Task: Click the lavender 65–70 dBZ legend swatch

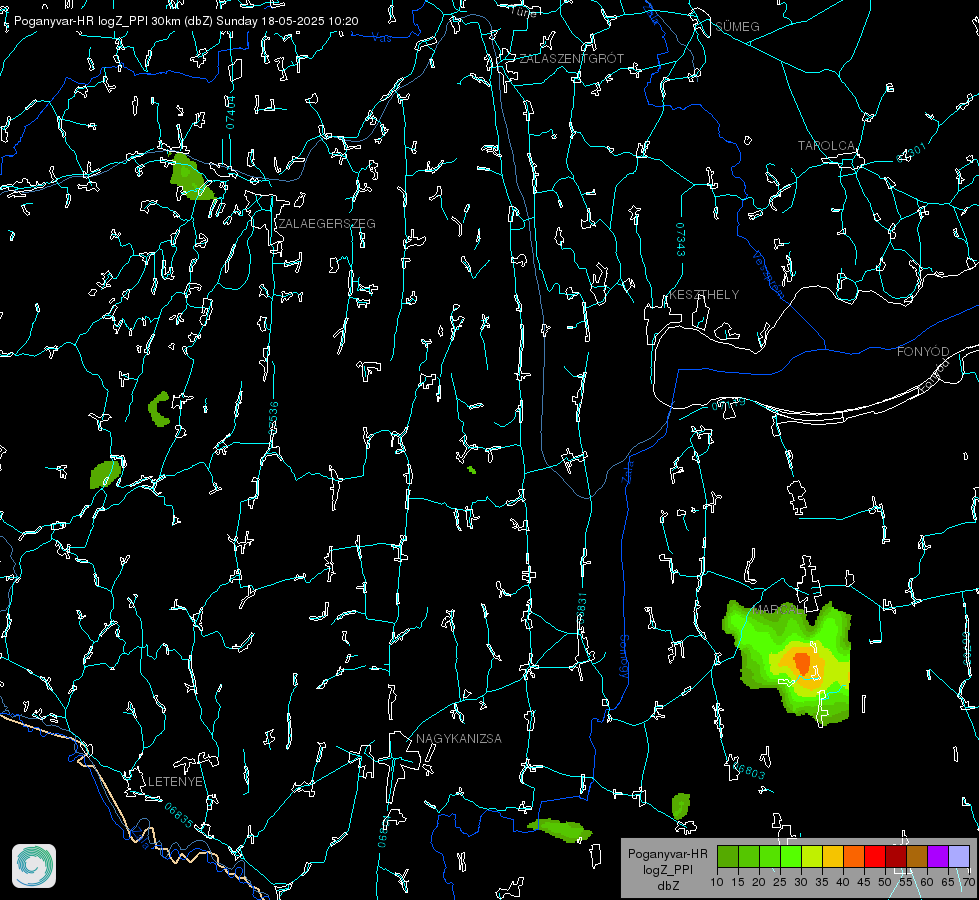Action: pos(959,857)
